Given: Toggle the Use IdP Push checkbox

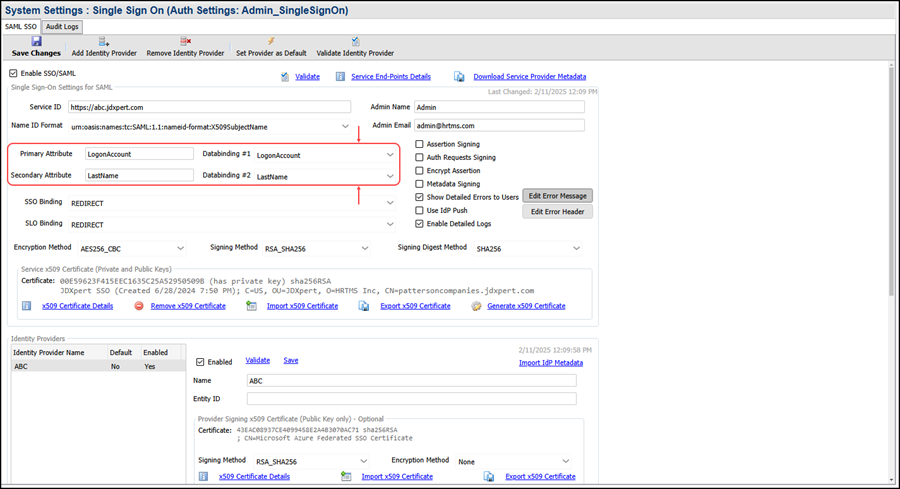Looking at the screenshot, I should 419,210.
